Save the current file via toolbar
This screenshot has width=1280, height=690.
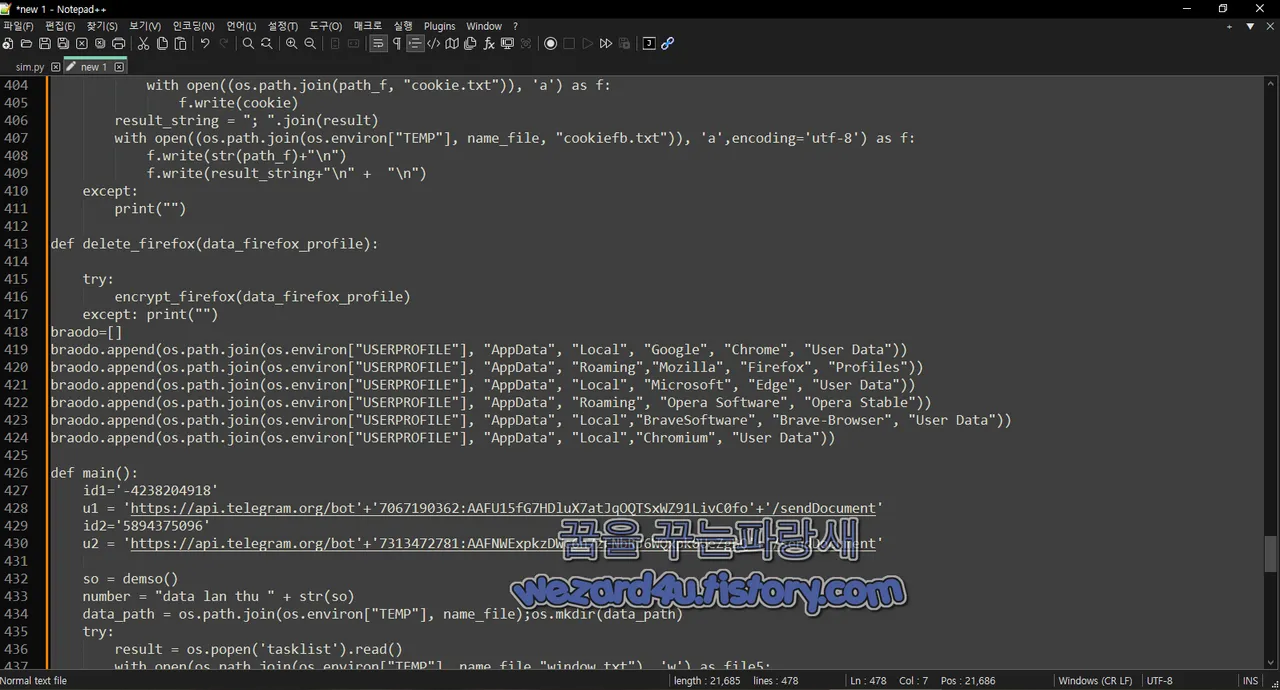(46, 44)
